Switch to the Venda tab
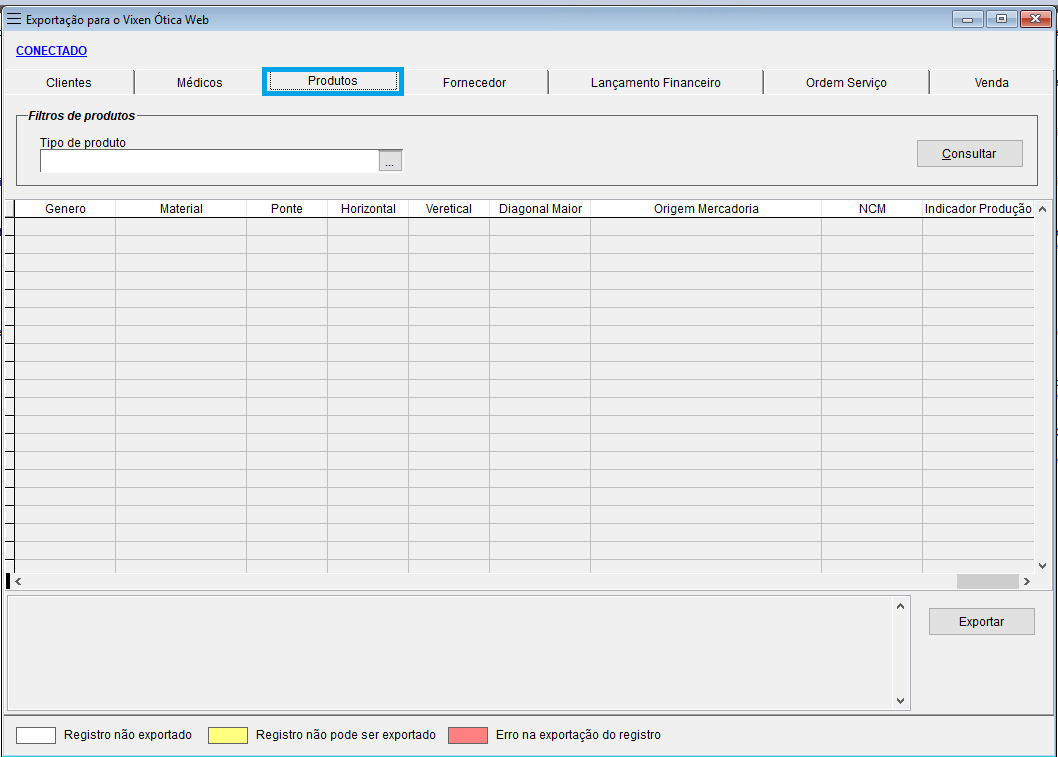 (x=991, y=83)
